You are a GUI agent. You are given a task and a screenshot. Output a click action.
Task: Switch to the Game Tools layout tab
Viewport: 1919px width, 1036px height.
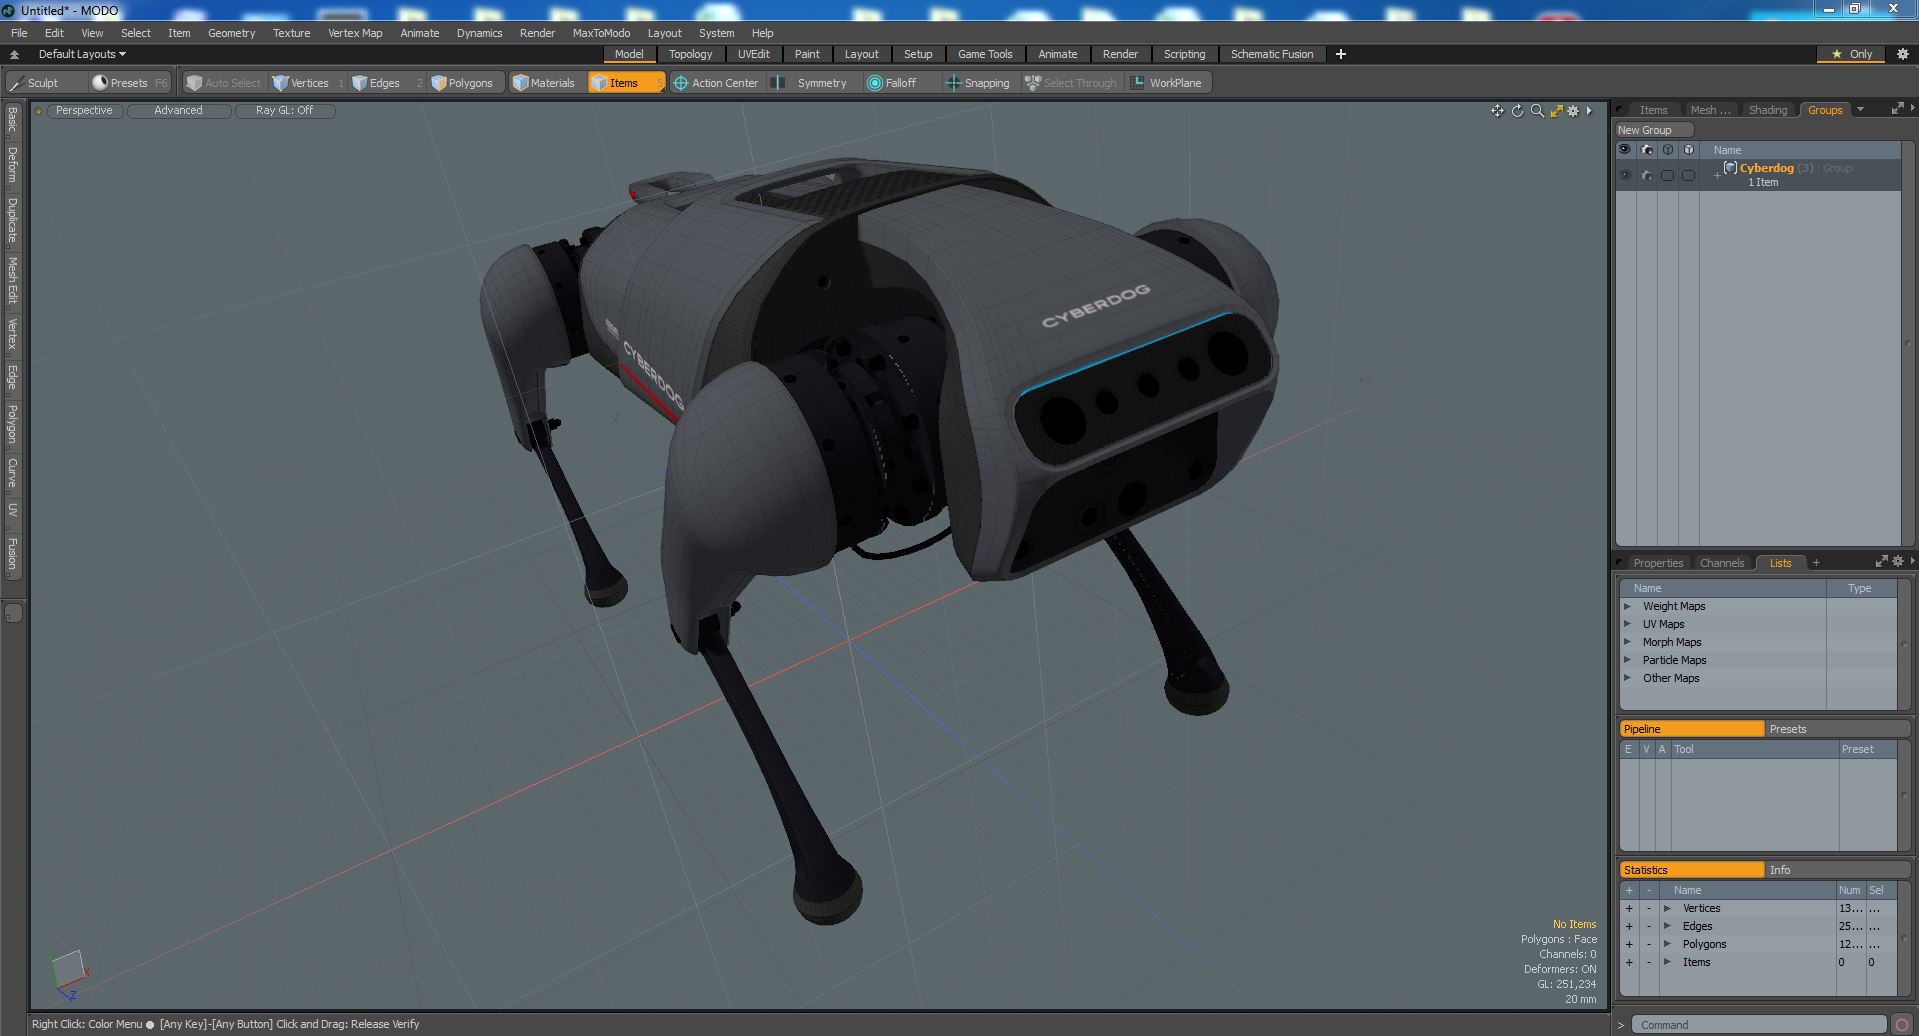[x=985, y=54]
